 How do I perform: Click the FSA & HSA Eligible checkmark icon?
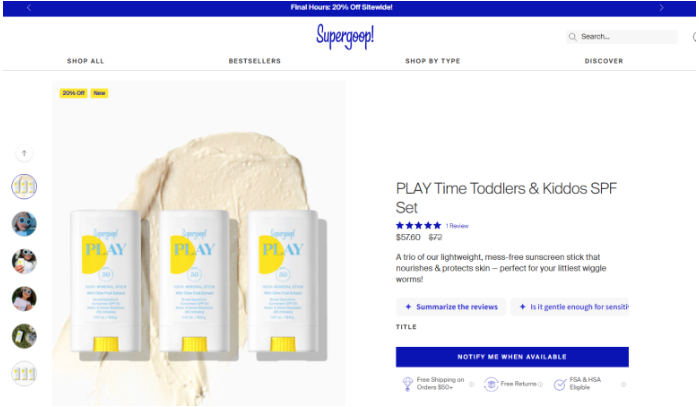560,384
